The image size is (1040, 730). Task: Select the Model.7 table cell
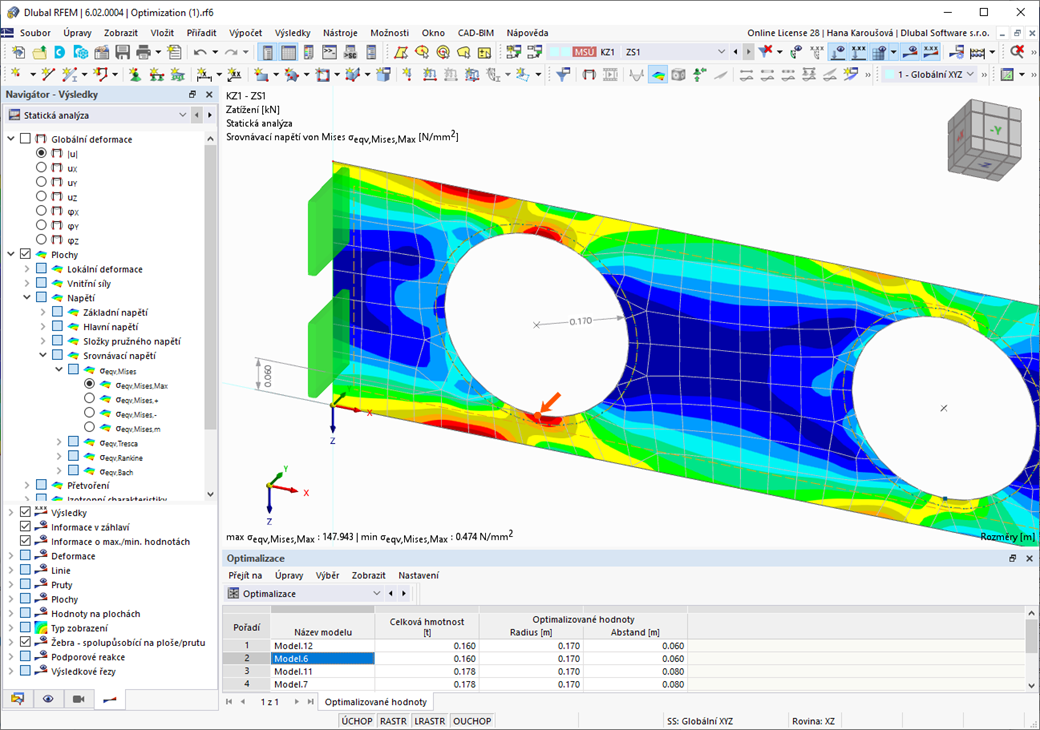[323, 684]
